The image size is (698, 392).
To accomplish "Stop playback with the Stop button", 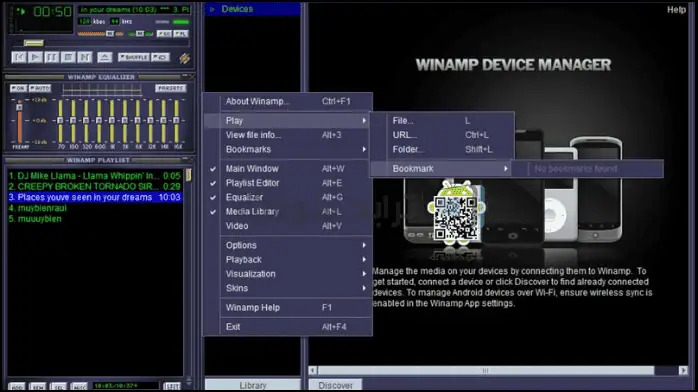I will [x=68, y=57].
